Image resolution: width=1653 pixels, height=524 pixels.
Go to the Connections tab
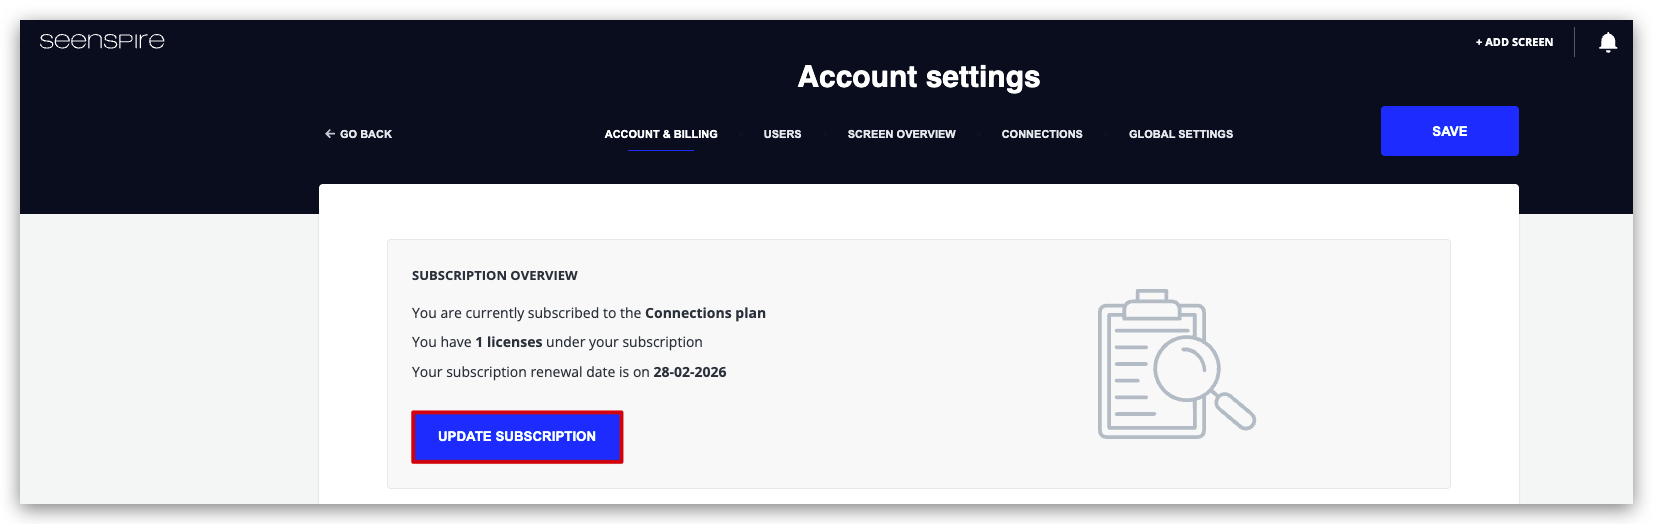click(x=1042, y=134)
